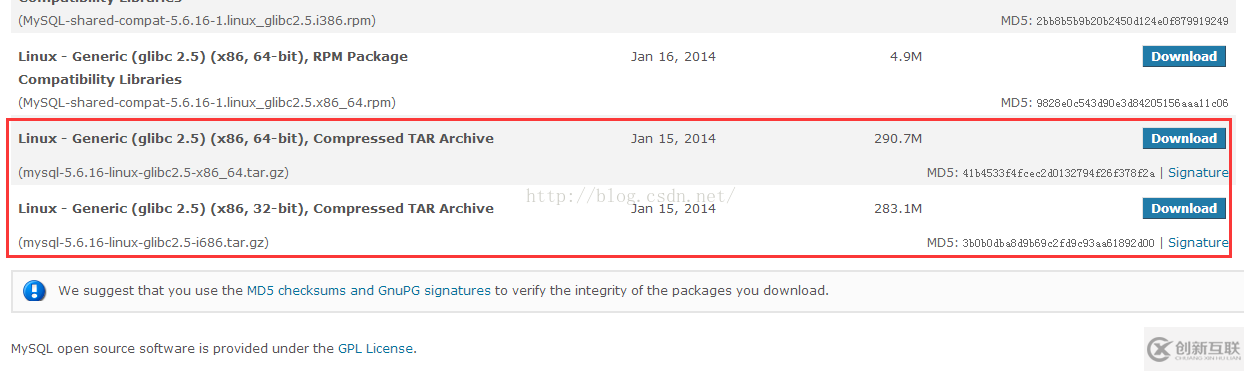Screen dimensions: 1244x371
Task: Click the Jan 16, 2014 release date
Action: click(x=673, y=57)
